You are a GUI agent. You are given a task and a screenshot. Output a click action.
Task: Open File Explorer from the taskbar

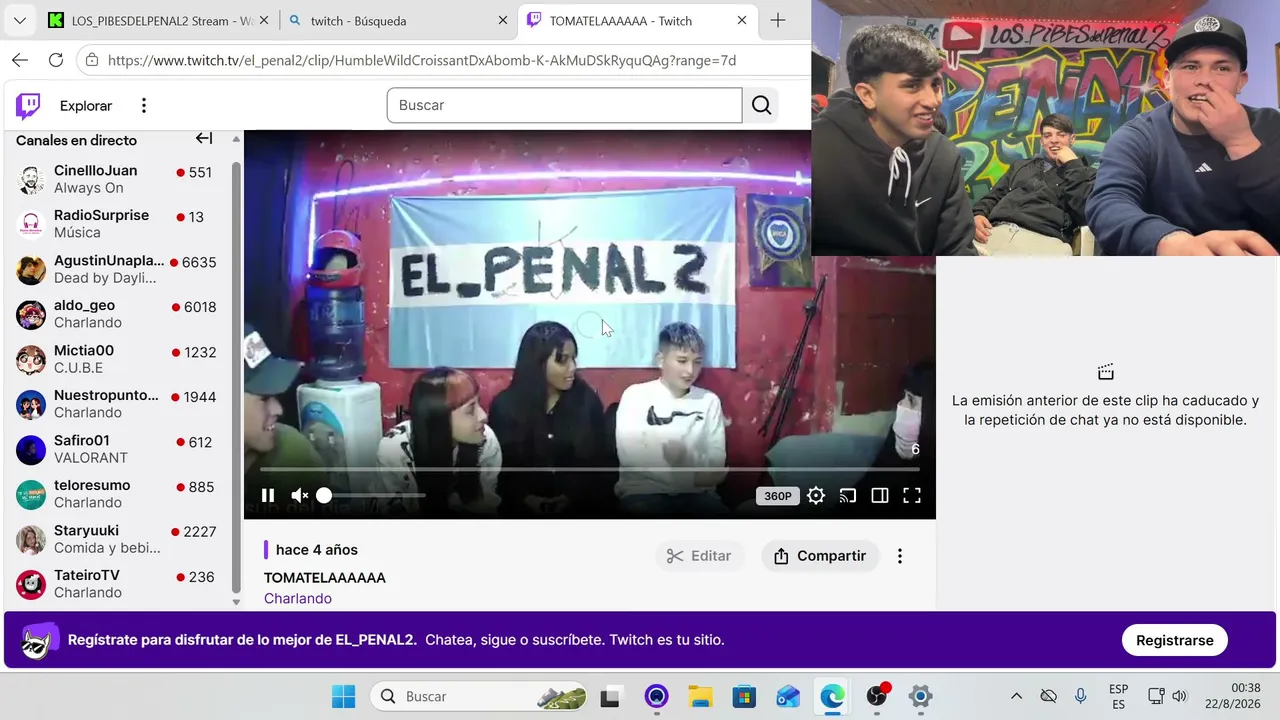tap(700, 696)
